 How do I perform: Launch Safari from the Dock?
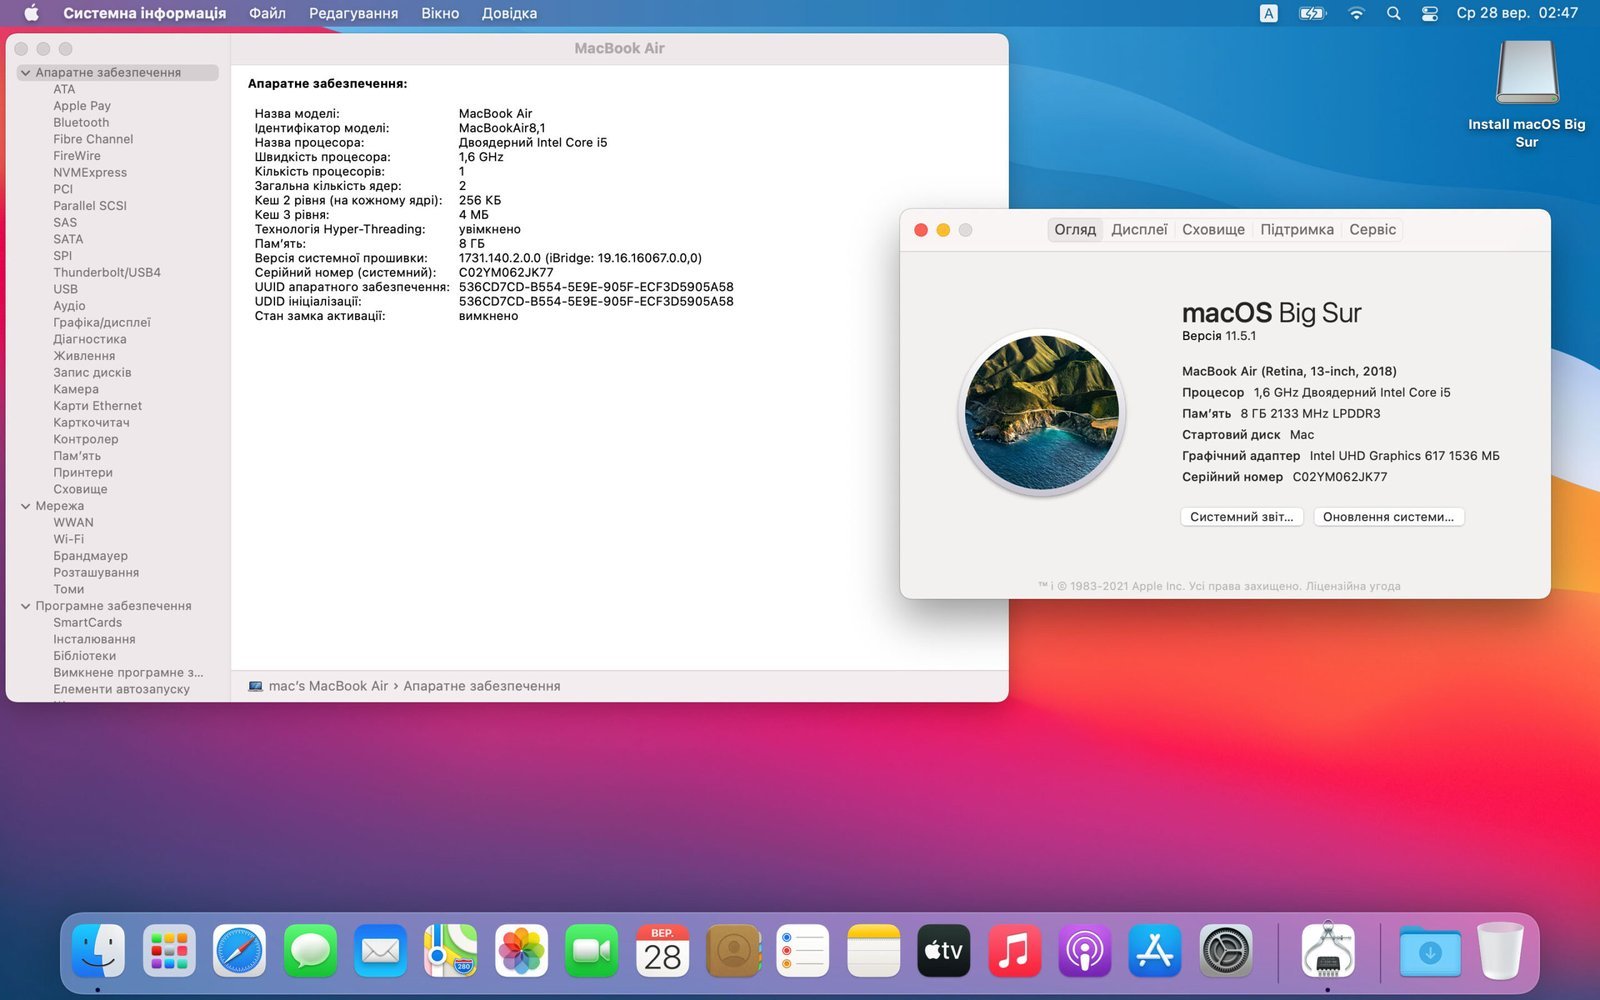[239, 950]
